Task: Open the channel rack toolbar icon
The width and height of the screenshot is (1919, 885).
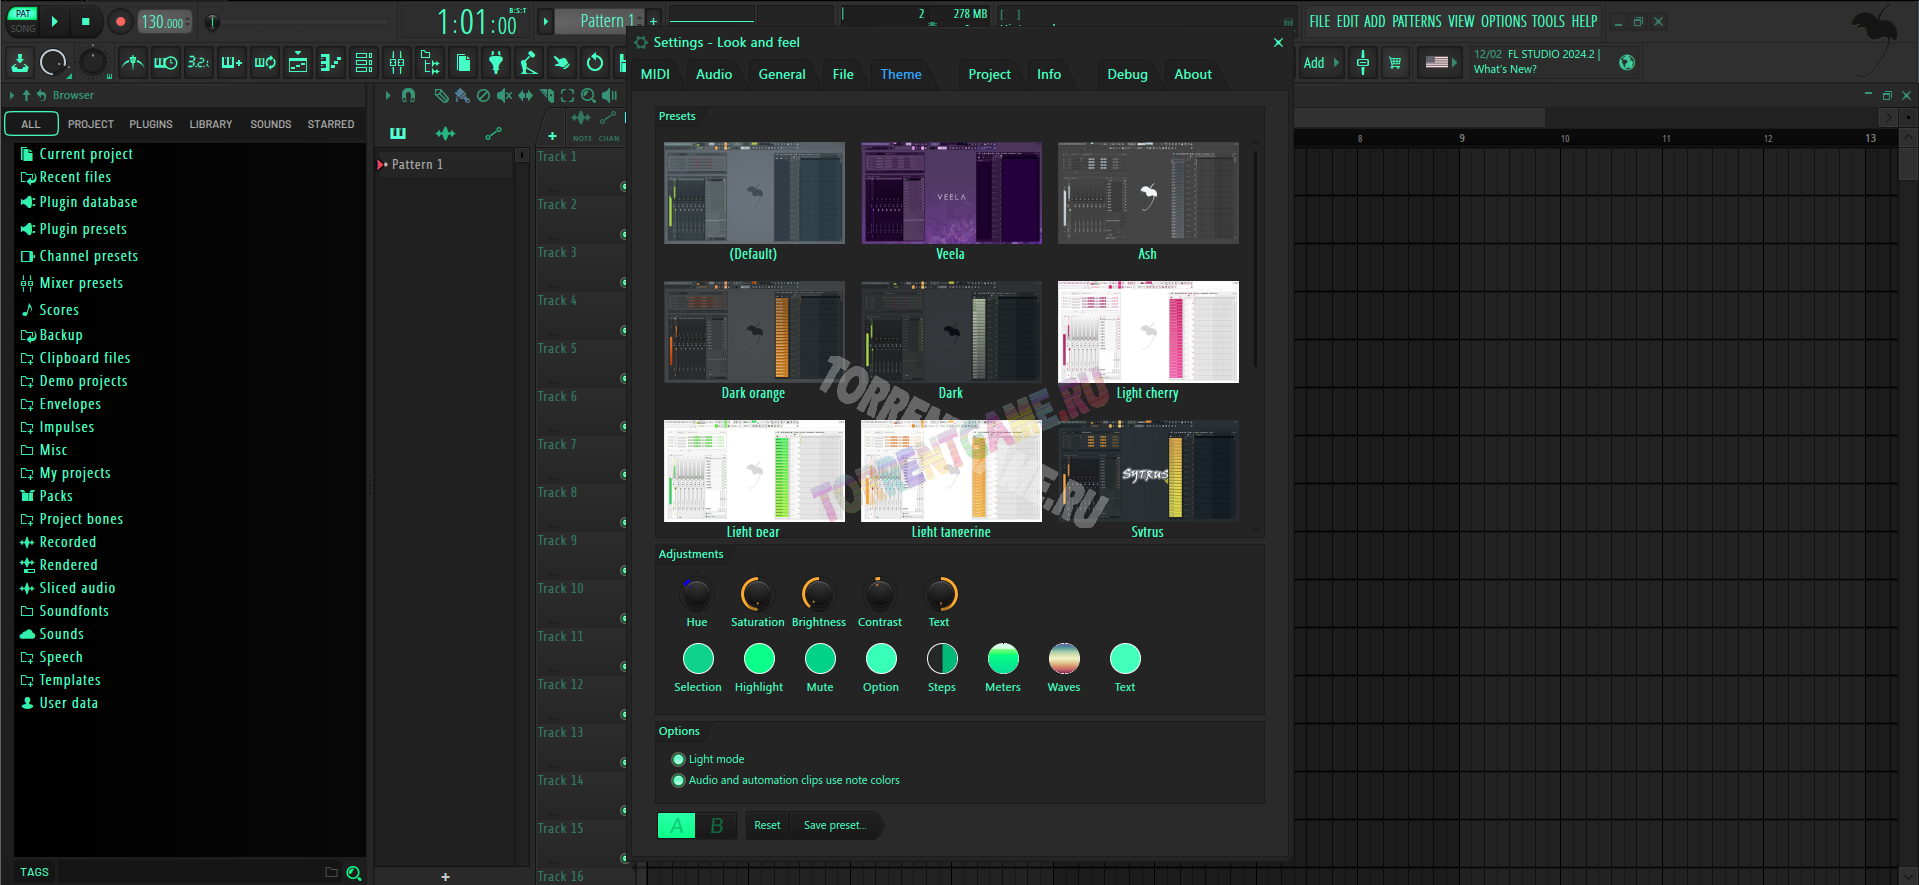Action: pos(364,63)
